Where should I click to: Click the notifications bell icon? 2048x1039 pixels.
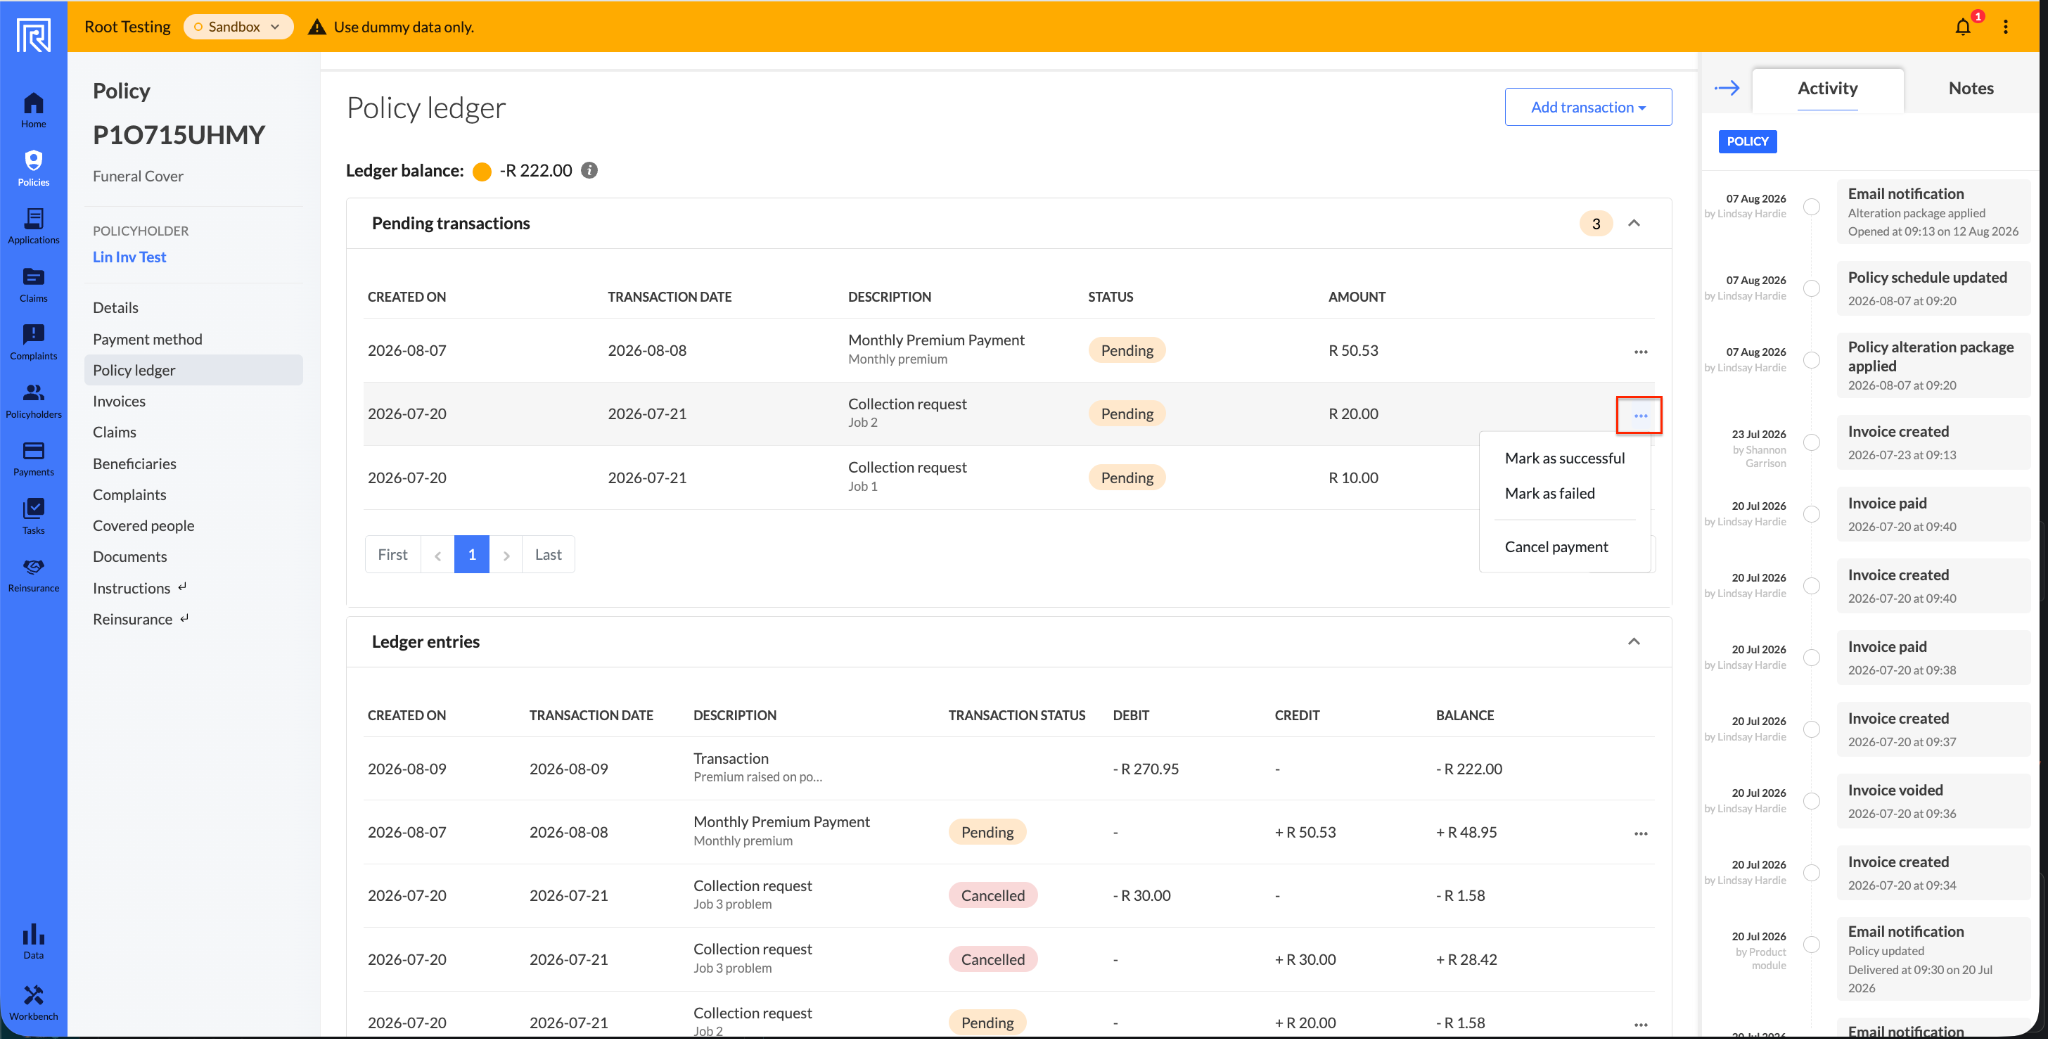(1963, 27)
